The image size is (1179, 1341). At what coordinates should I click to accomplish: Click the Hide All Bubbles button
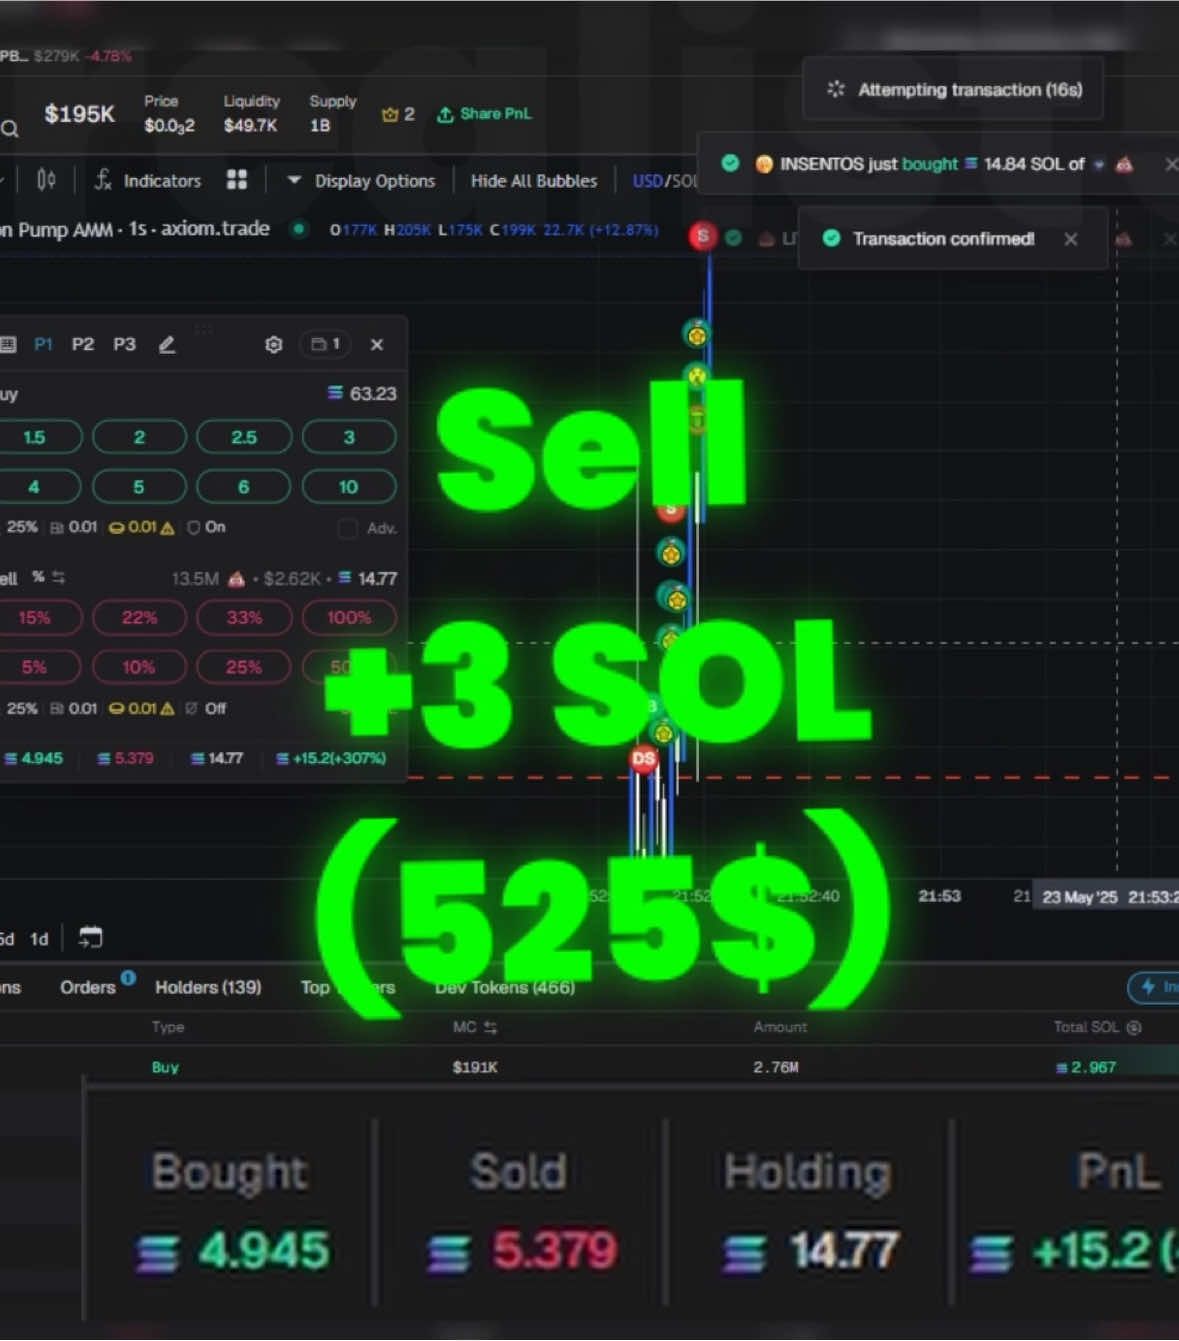pyautogui.click(x=533, y=180)
